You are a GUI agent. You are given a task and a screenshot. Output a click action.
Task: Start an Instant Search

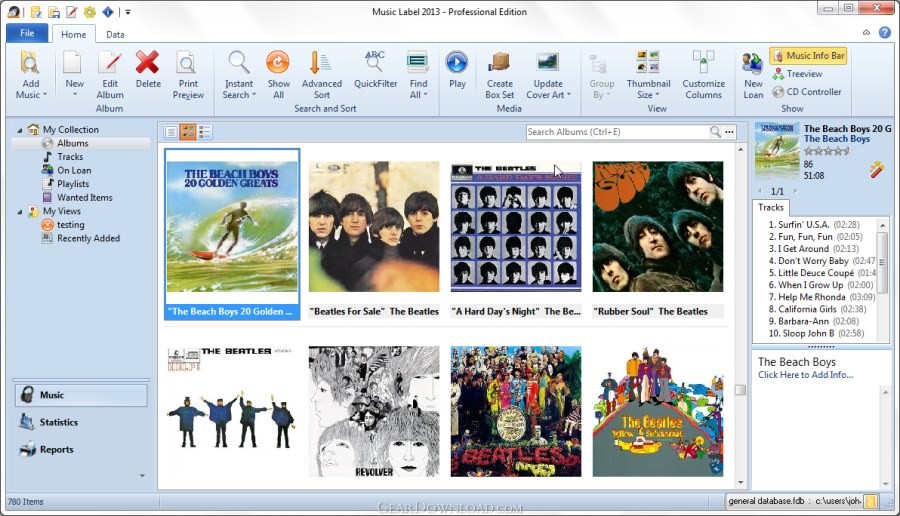239,75
